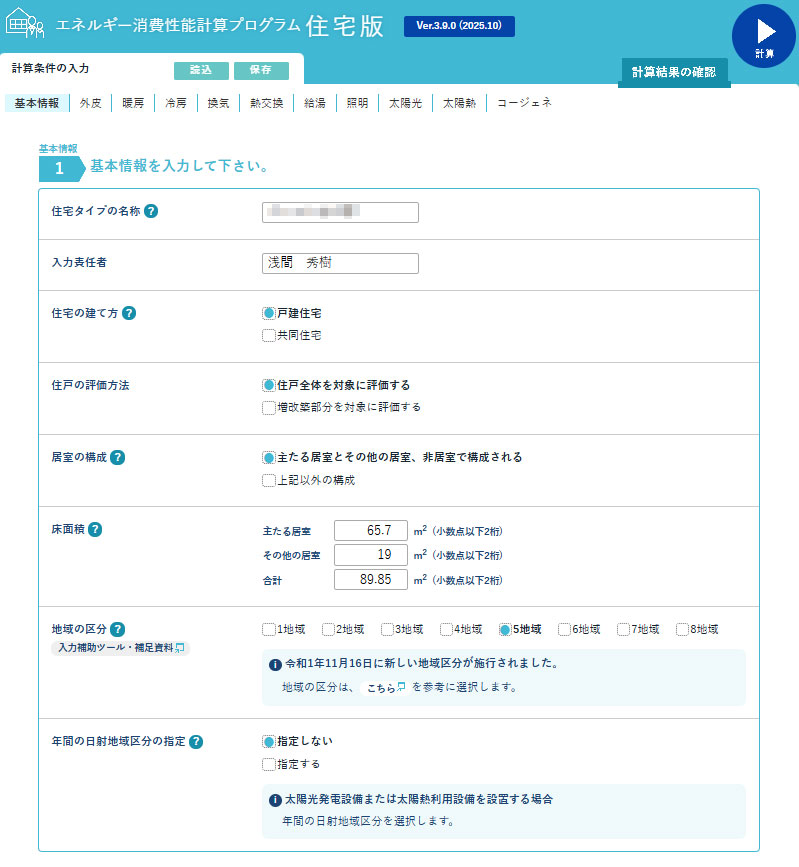Open 入力補助ツール・補足資料 link
The width and height of the screenshot is (799, 867).
pyautogui.click(x=119, y=648)
